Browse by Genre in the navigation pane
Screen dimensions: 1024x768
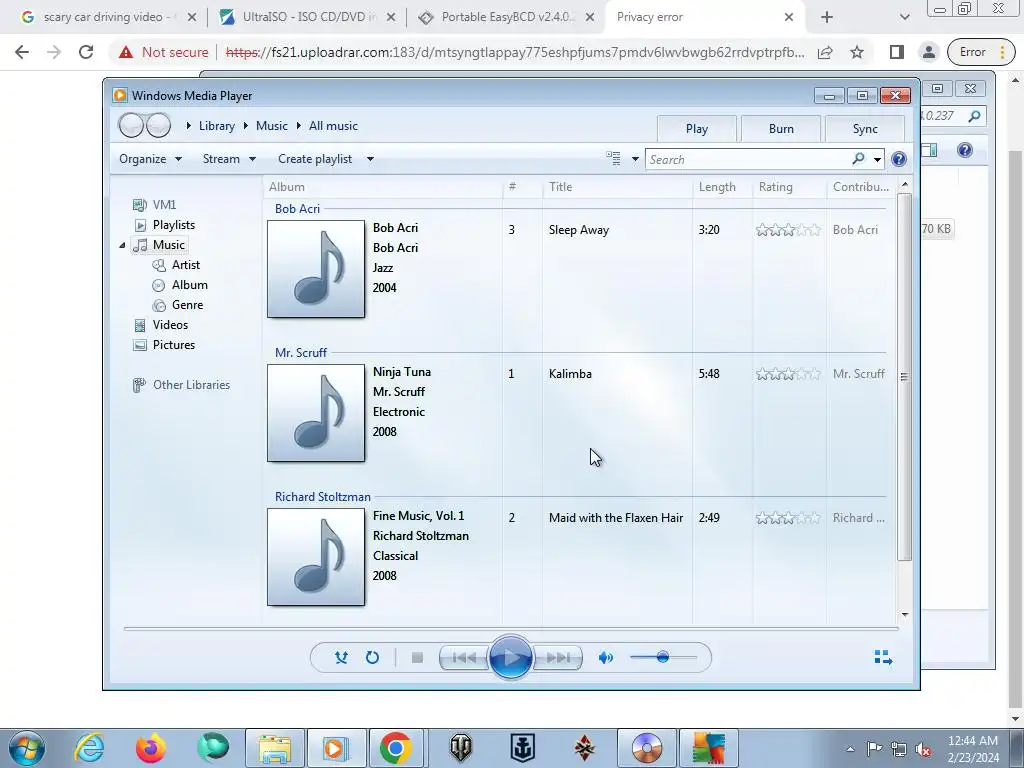pos(178,305)
